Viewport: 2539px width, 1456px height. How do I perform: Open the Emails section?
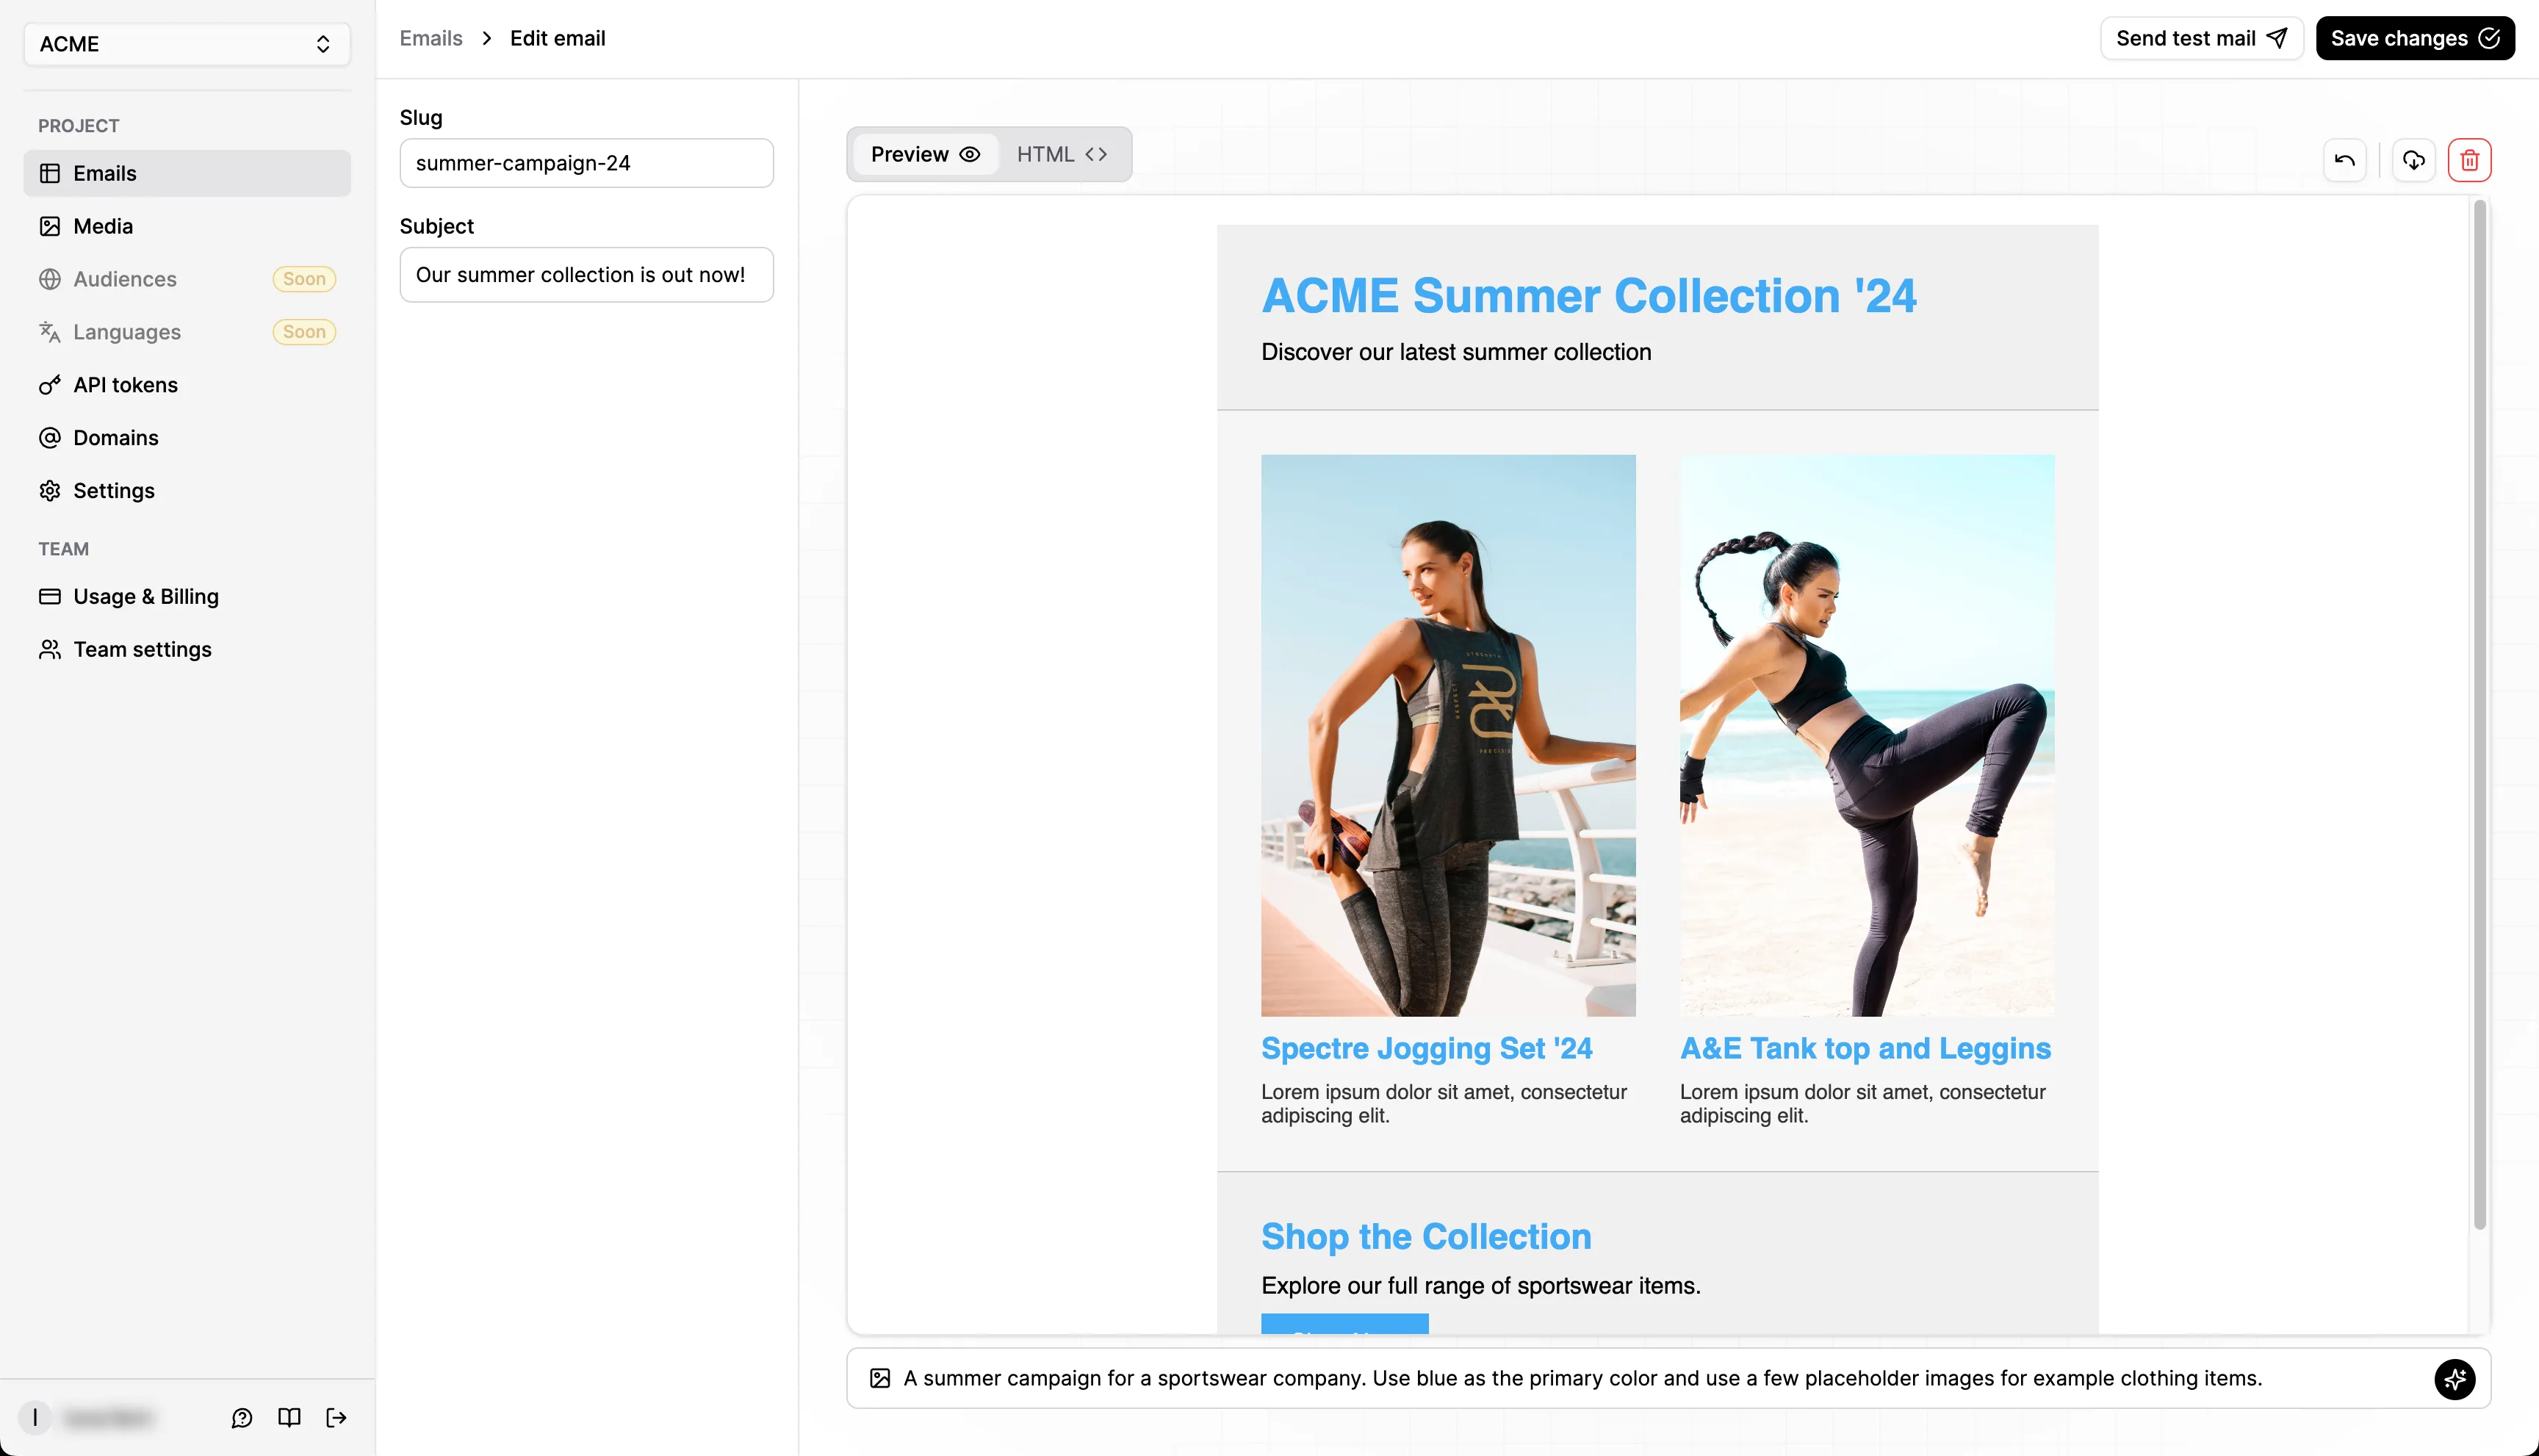104,173
